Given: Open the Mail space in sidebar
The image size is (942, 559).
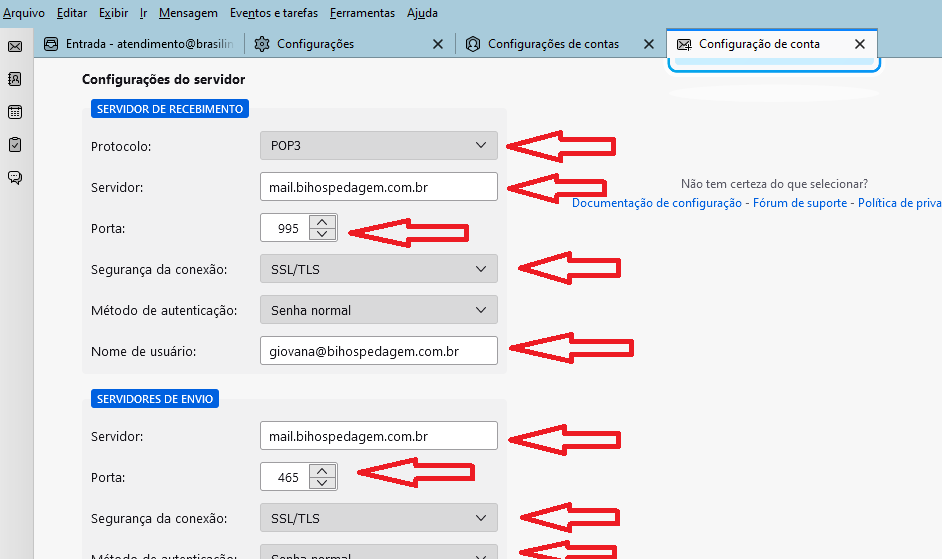Looking at the screenshot, I should 15,46.
